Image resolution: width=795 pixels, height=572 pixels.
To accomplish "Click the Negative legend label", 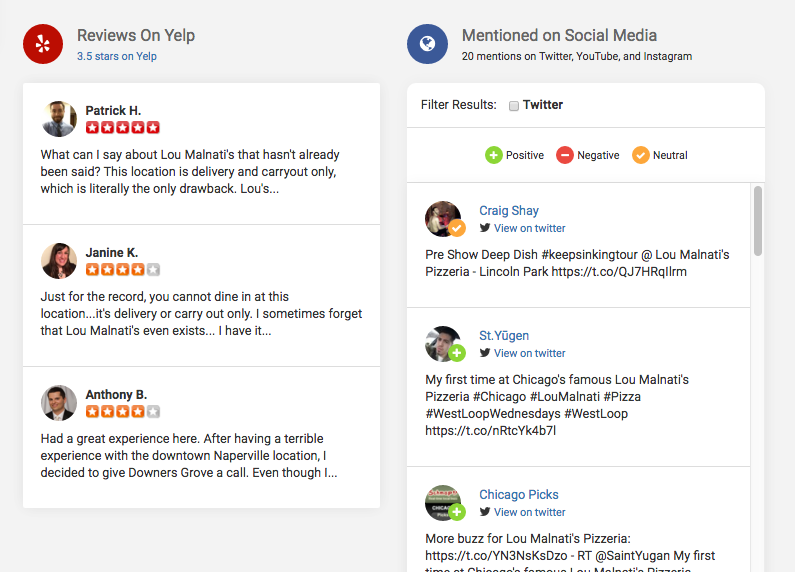I will [x=598, y=155].
